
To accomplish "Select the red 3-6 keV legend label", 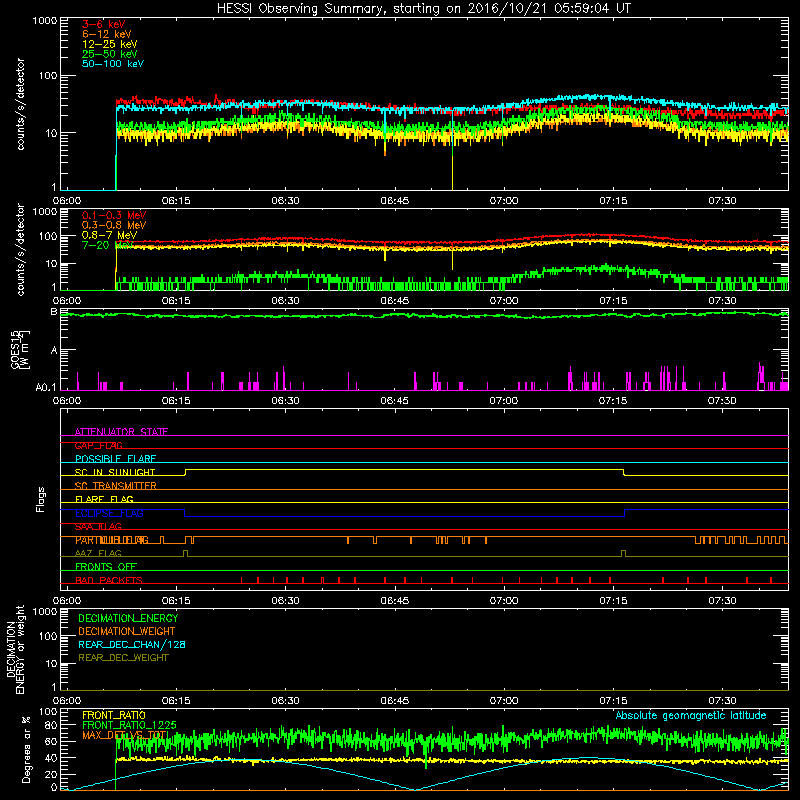I will (x=104, y=24).
